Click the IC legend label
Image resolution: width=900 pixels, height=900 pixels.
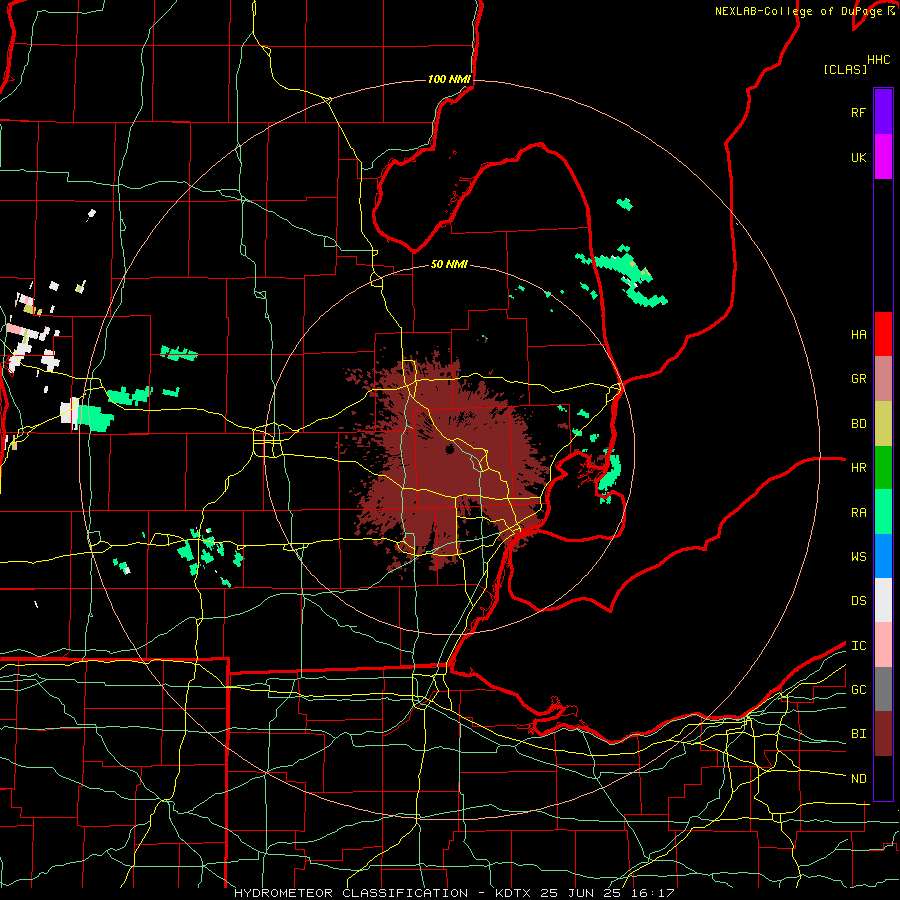[859, 646]
